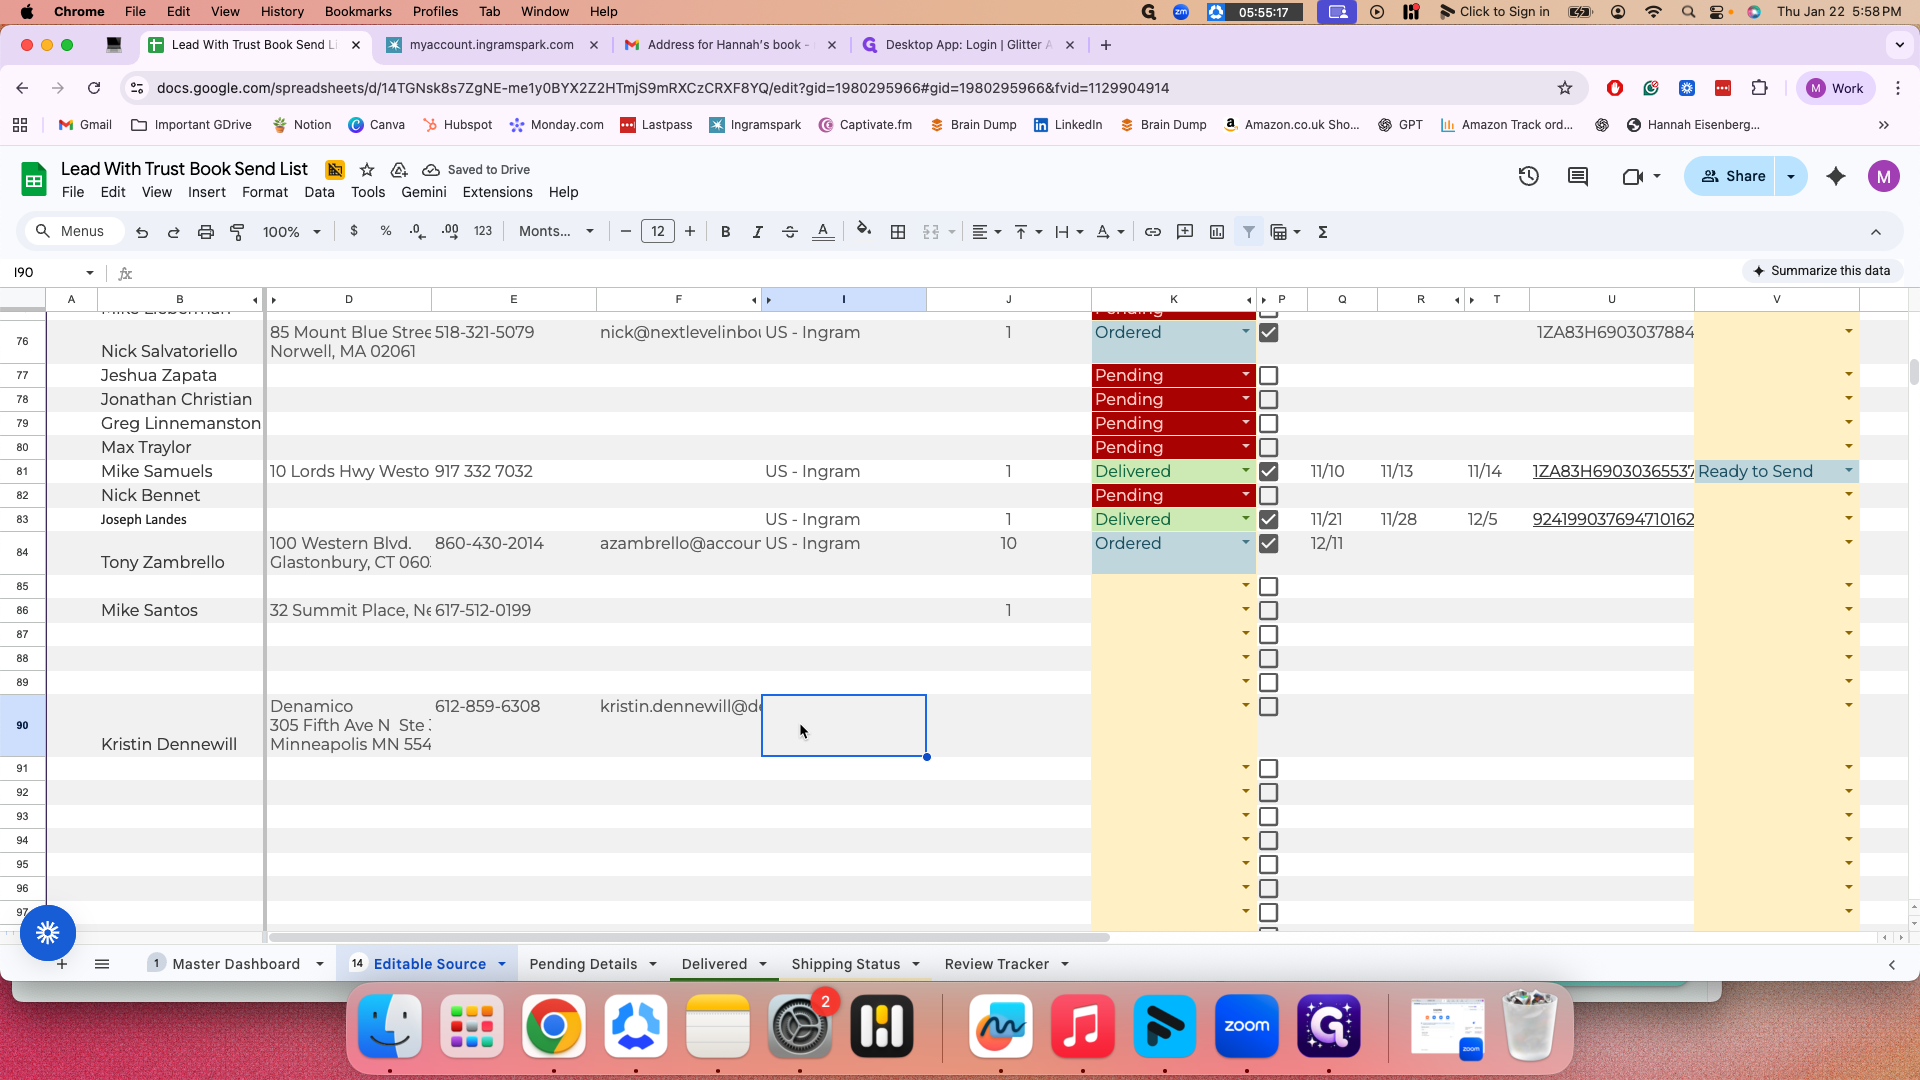Open the borders tool in toolbar
This screenshot has width=1920, height=1080.
pos(898,232)
